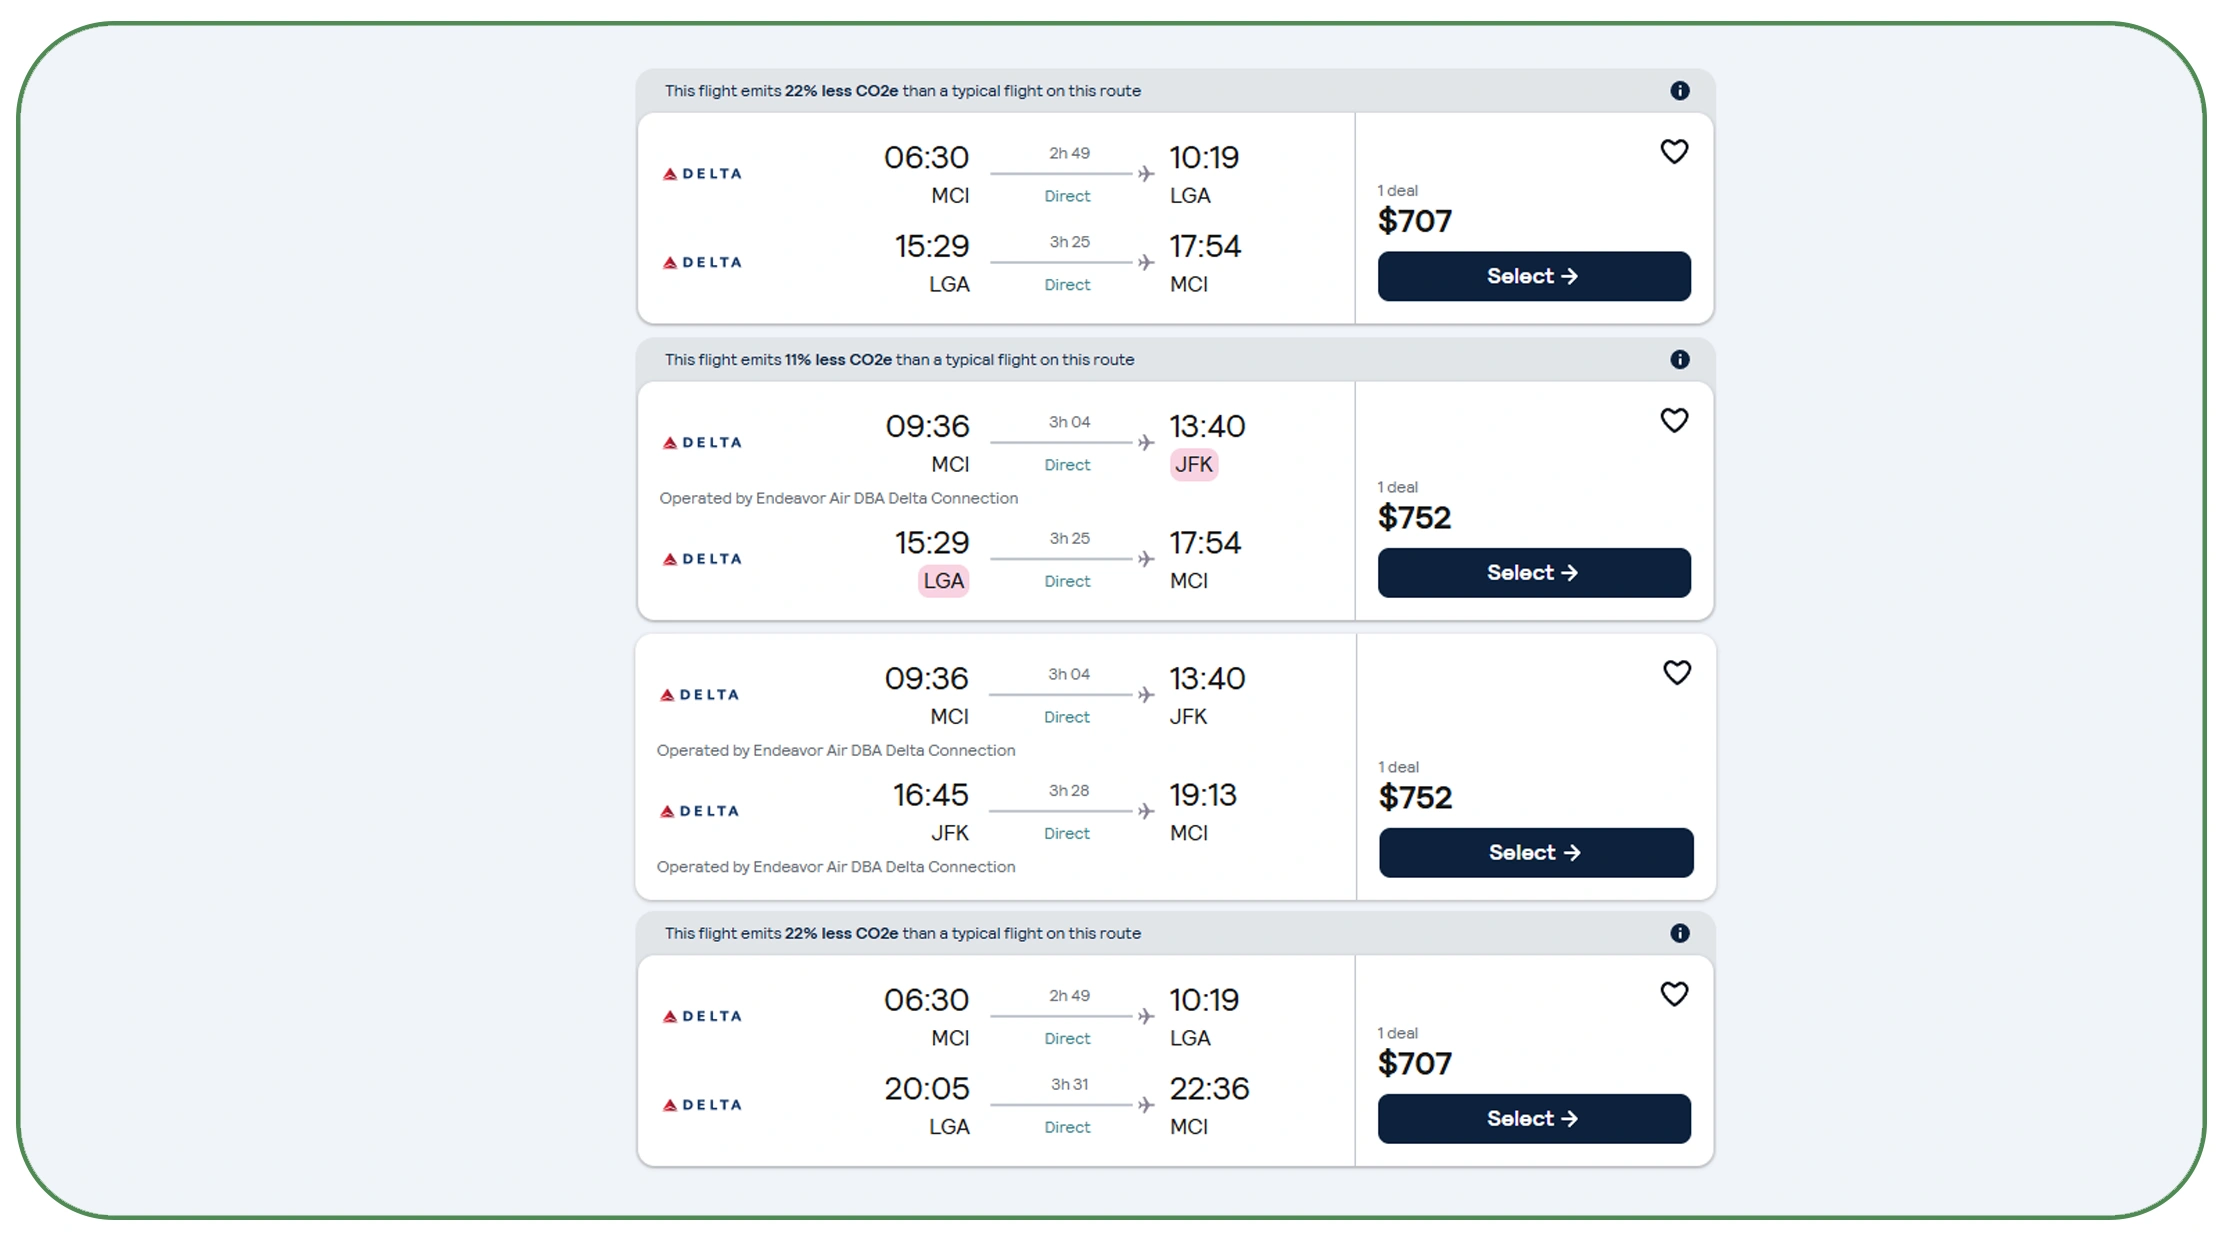Click the airplane arrow on the 06:30 MCI-LGA leg
This screenshot has height=1240, width=2223.
click(x=1143, y=172)
